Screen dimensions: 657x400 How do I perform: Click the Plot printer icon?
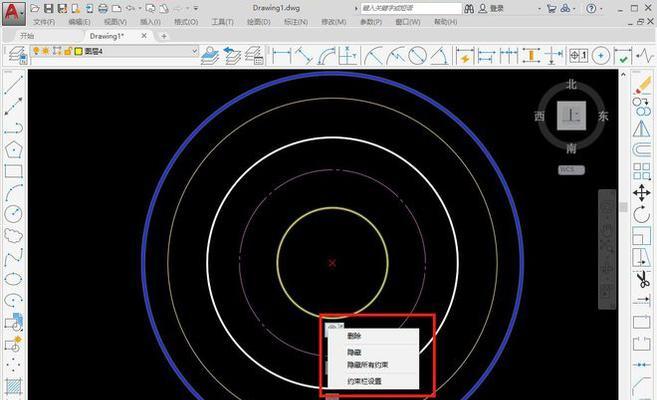pos(103,8)
